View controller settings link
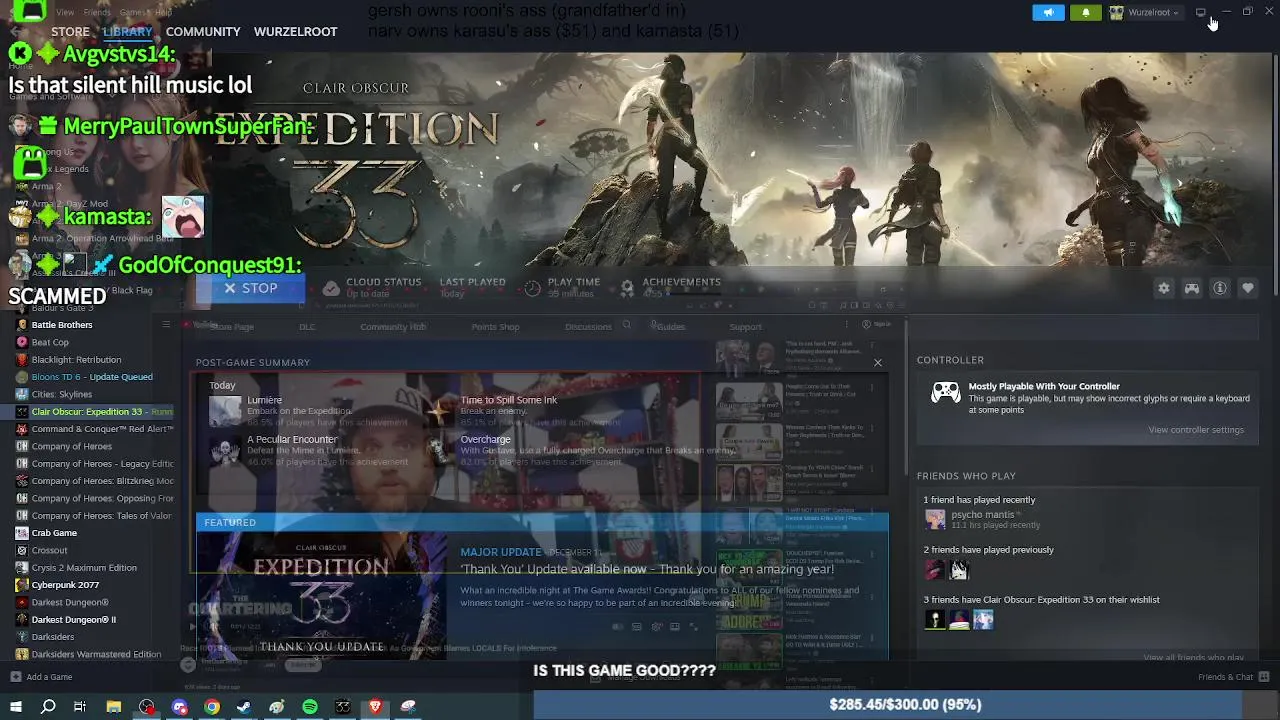Image resolution: width=1280 pixels, height=720 pixels. 1195,430
